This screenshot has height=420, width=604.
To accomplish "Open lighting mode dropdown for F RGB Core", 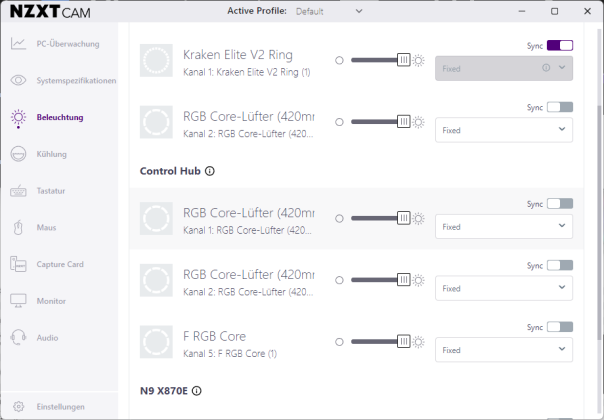I will (504, 351).
